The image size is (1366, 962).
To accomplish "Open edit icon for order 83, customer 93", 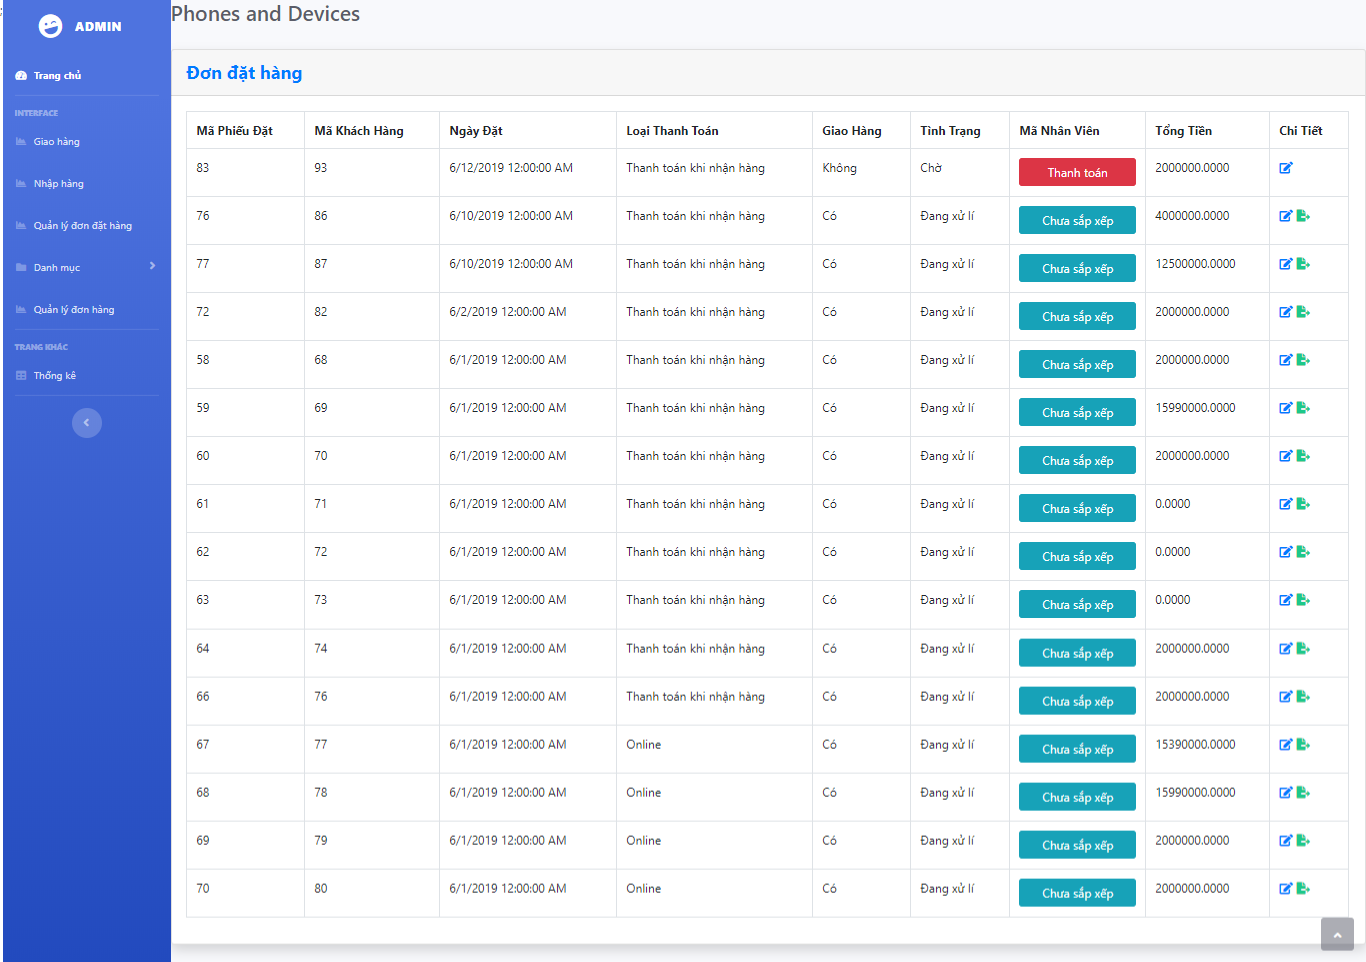I will click(1286, 168).
